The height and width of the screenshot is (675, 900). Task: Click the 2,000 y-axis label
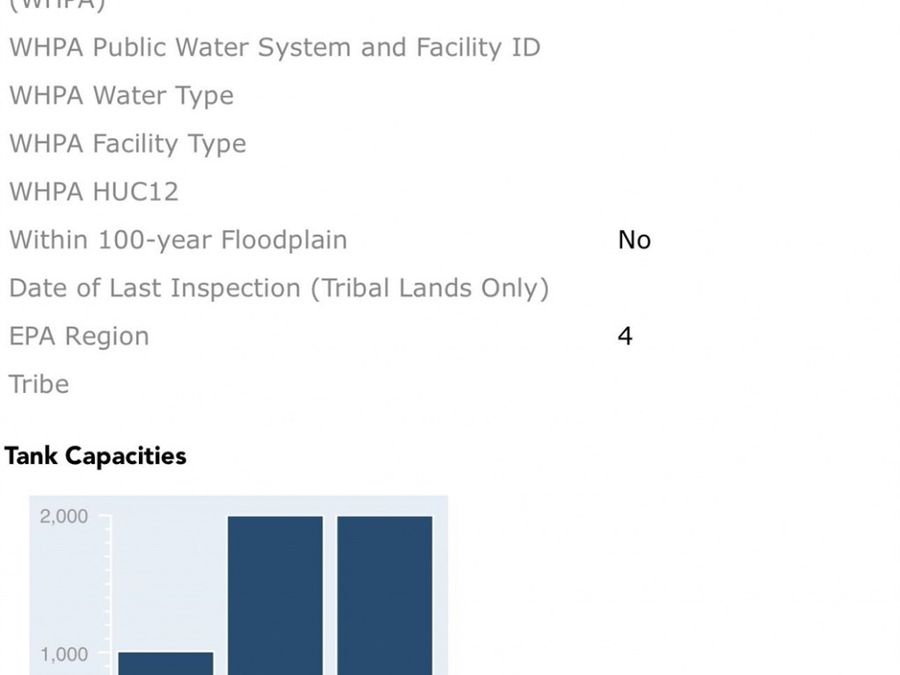(x=64, y=517)
